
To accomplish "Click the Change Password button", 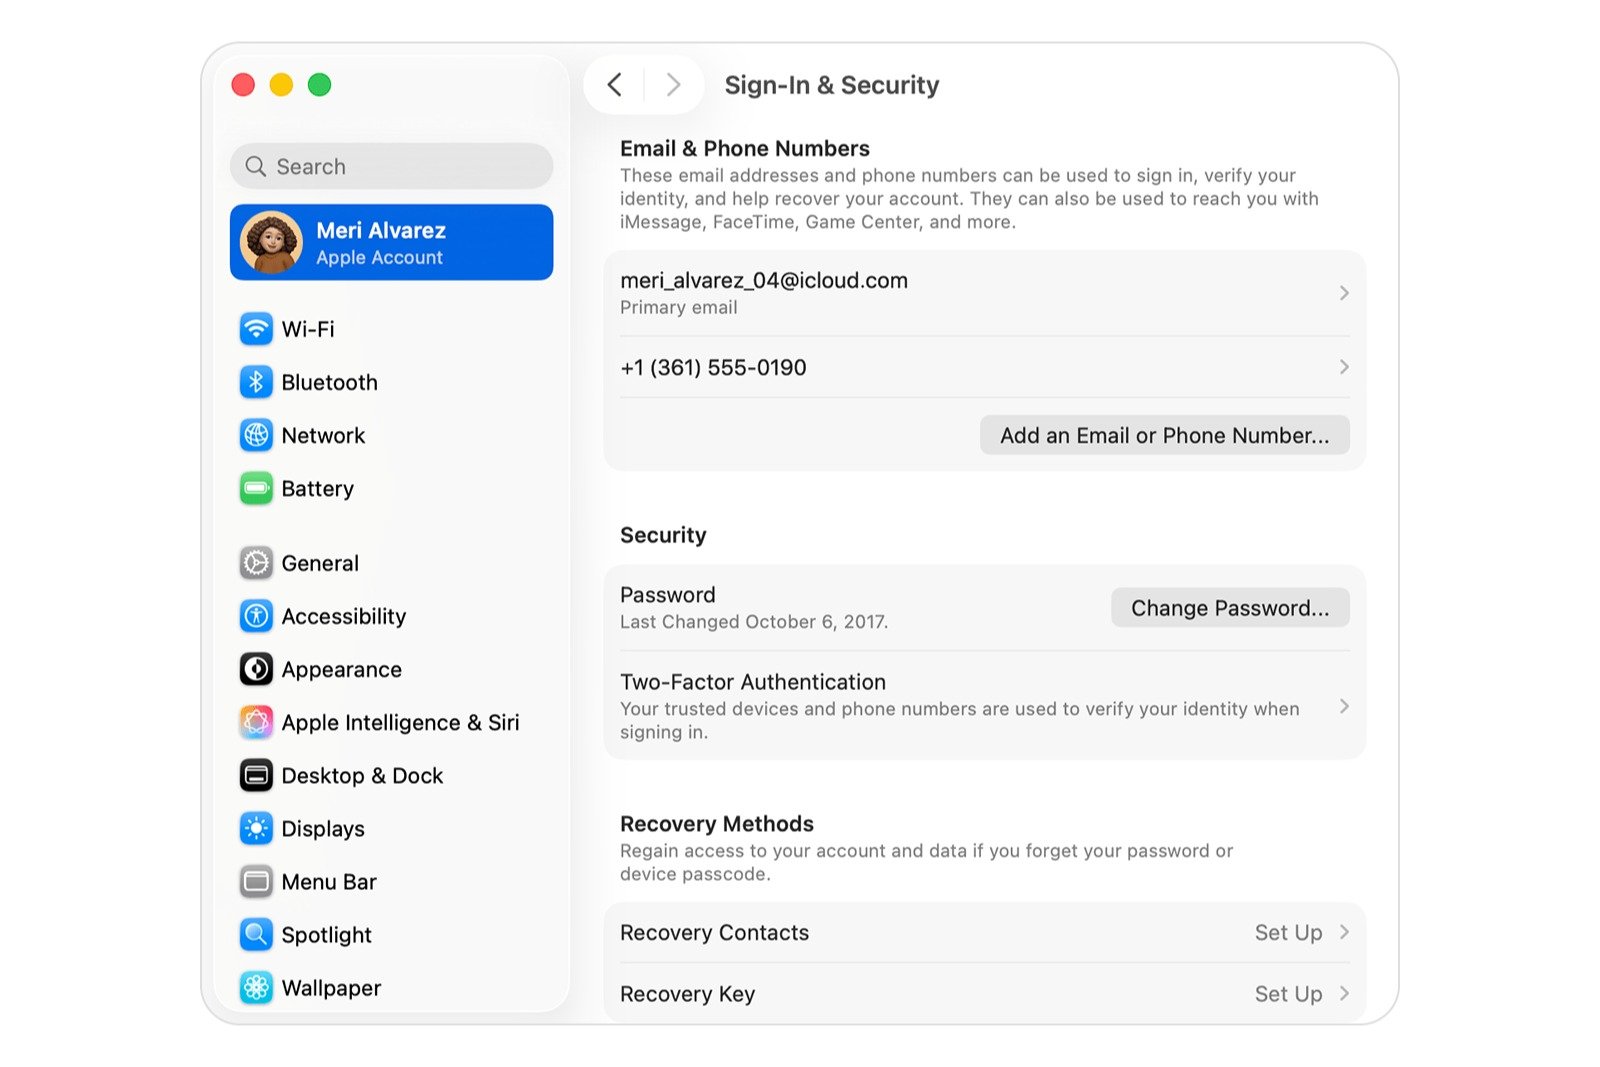I will 1229,608.
